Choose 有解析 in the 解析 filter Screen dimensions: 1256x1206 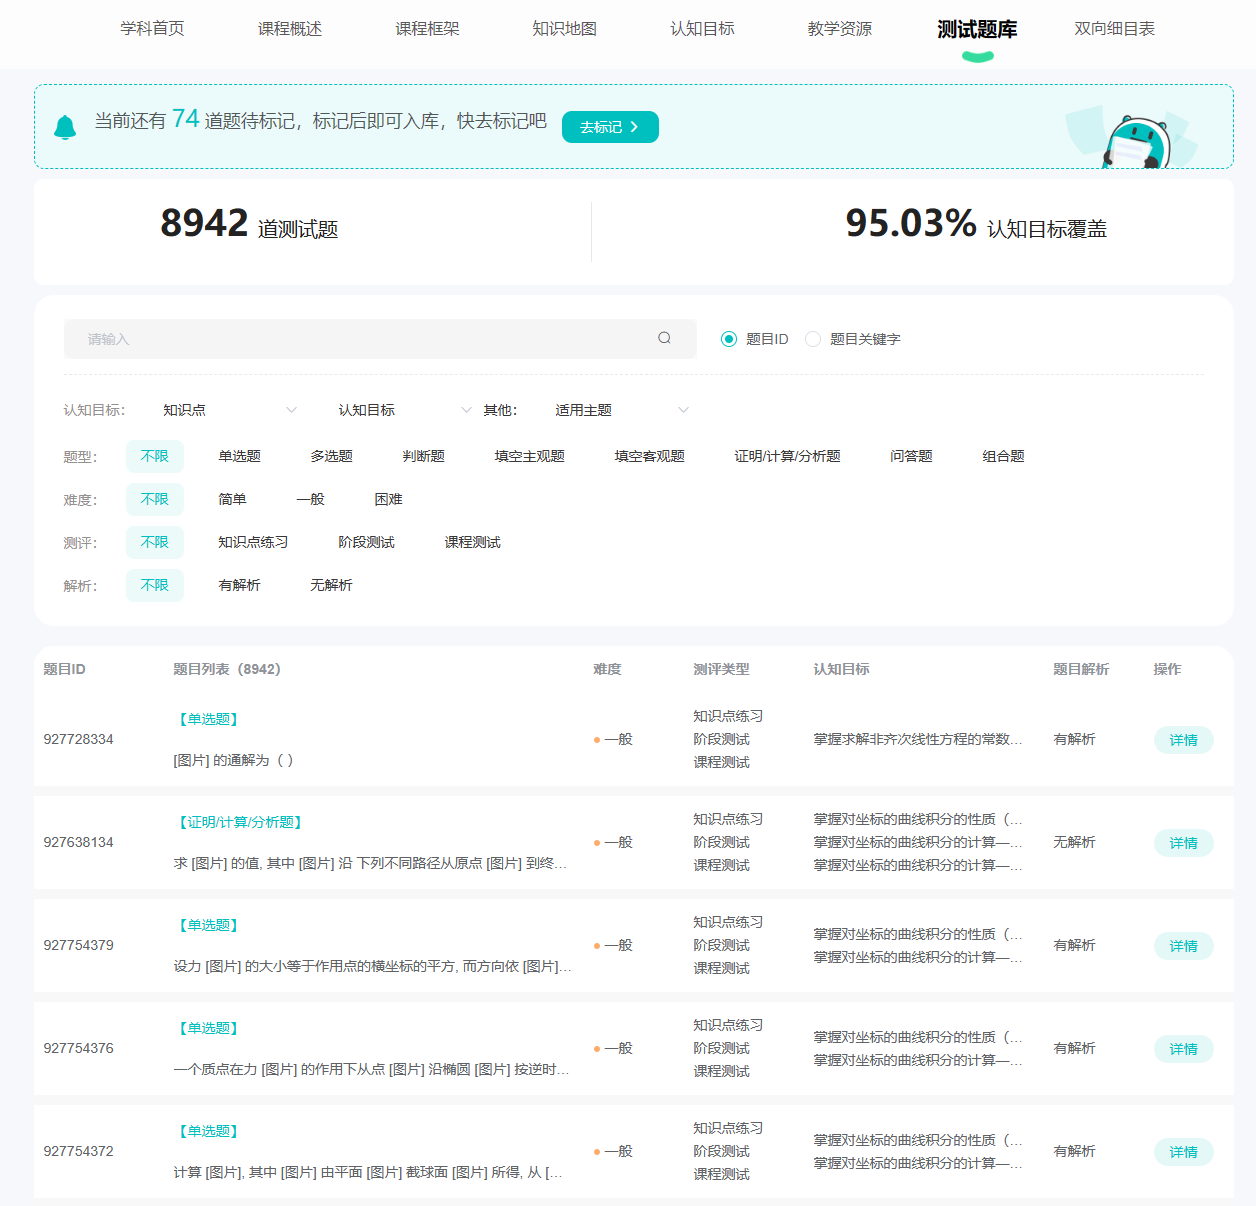tap(239, 585)
